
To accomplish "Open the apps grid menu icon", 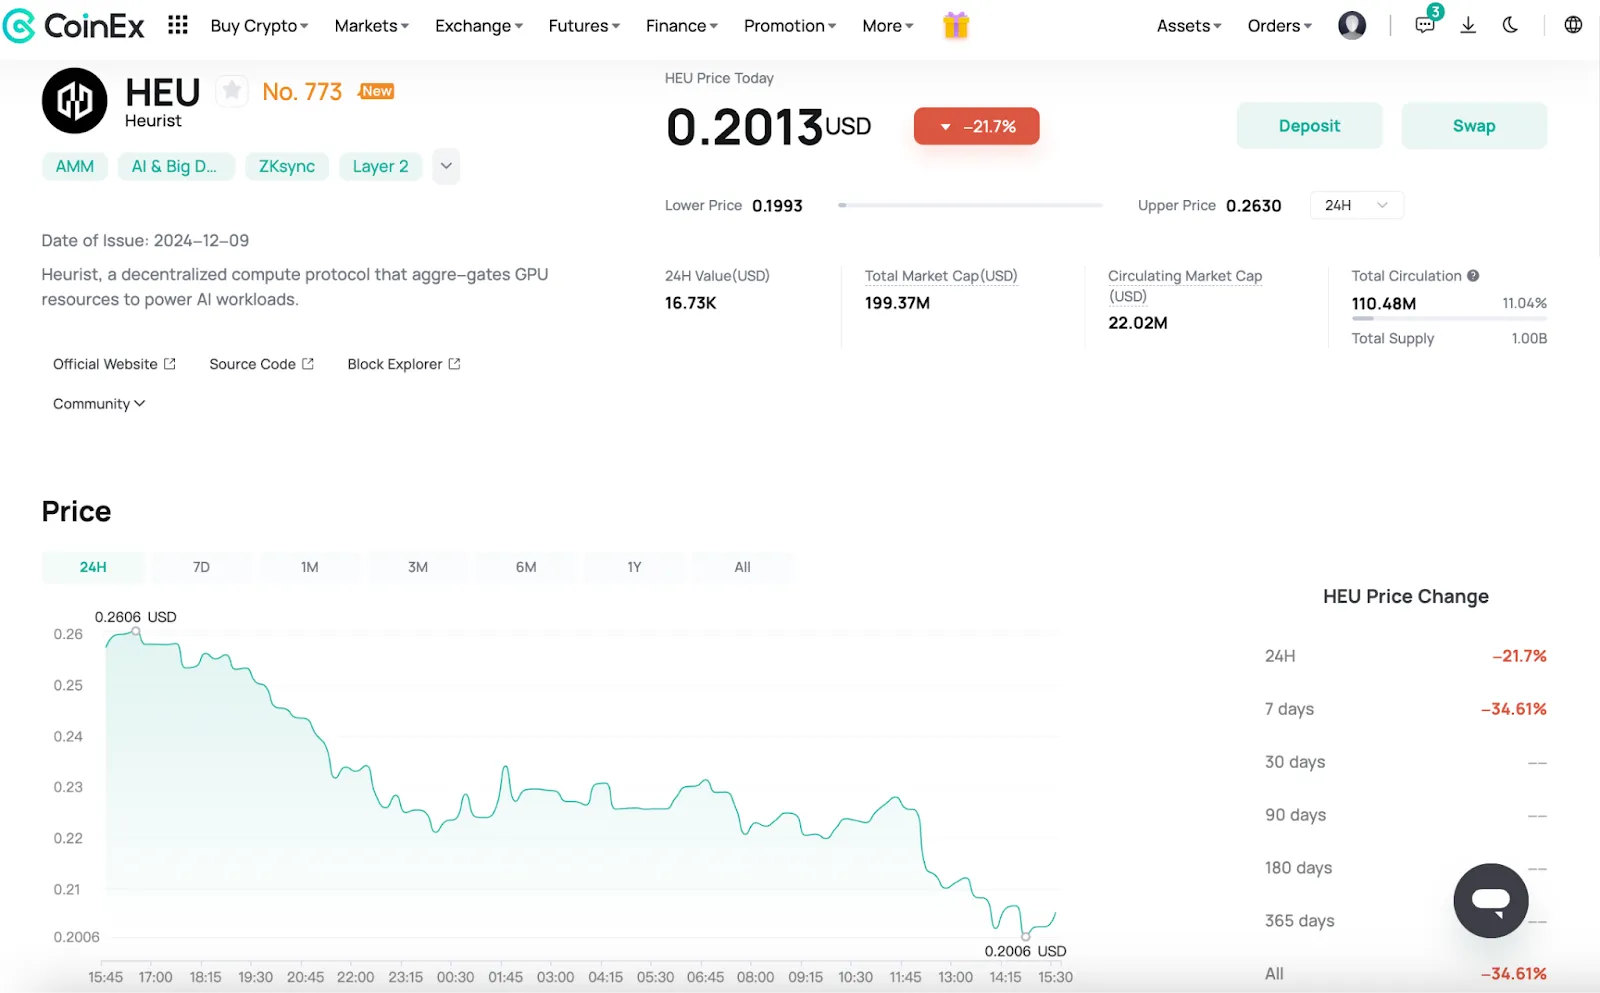I will pyautogui.click(x=178, y=25).
